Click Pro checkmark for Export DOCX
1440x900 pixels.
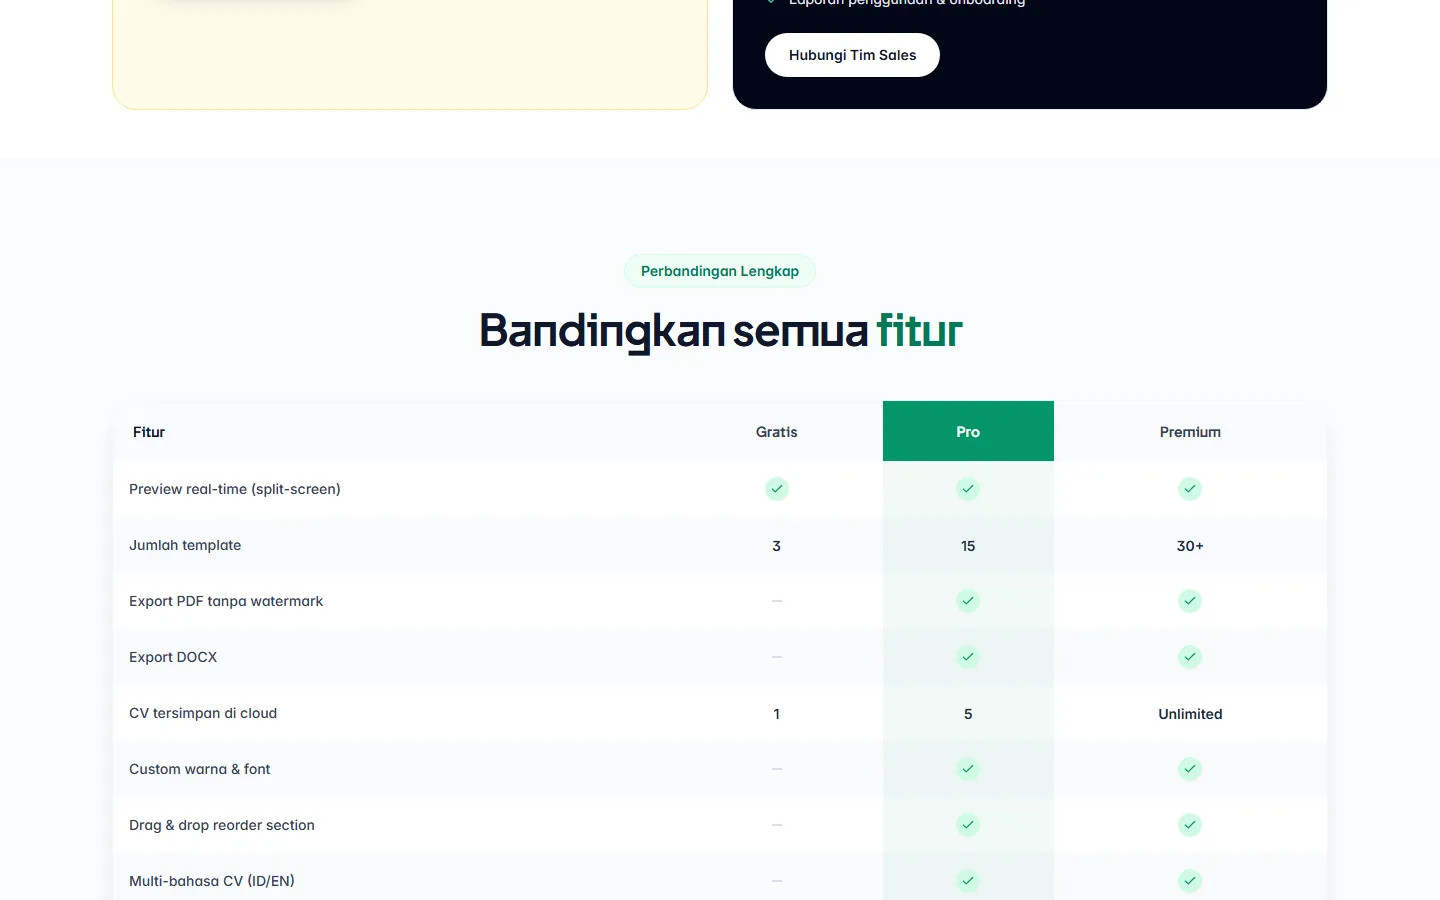[968, 657]
